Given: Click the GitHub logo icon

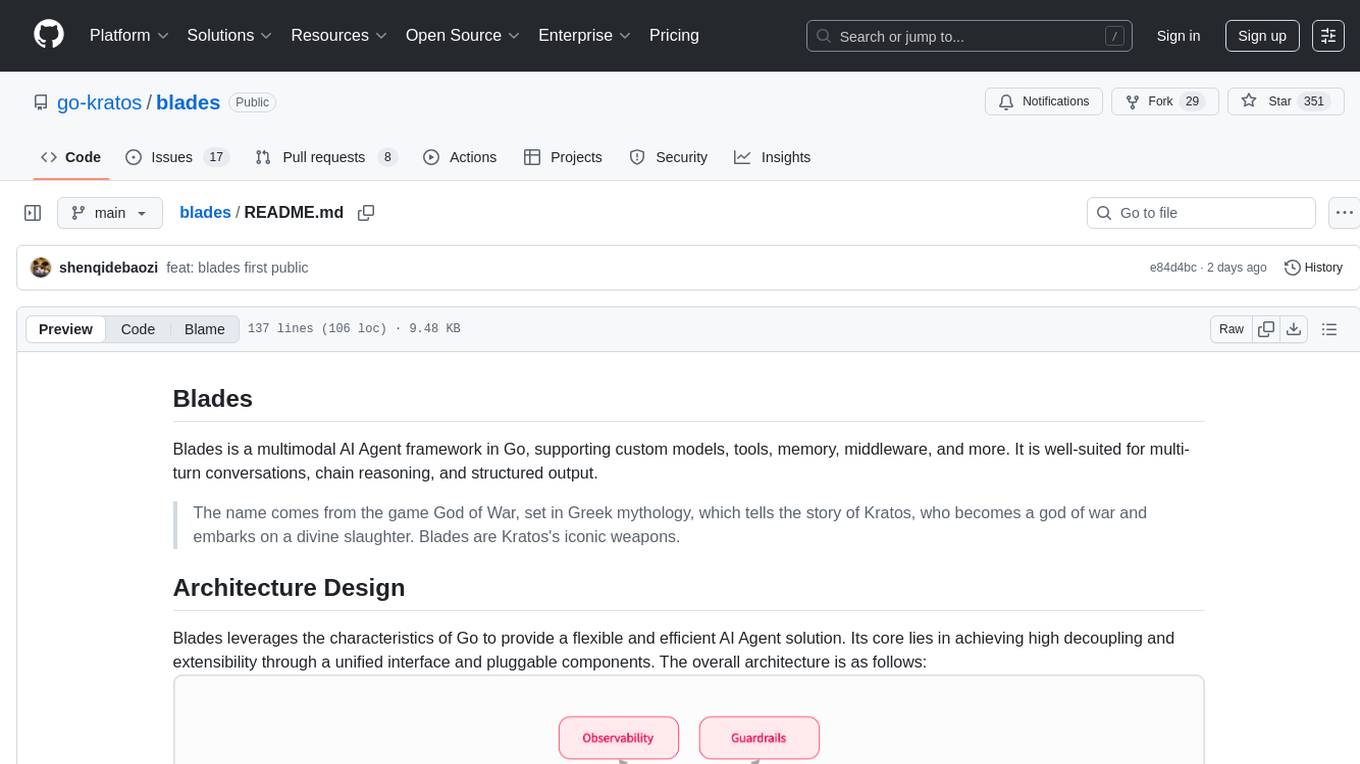Looking at the screenshot, I should click(49, 35).
